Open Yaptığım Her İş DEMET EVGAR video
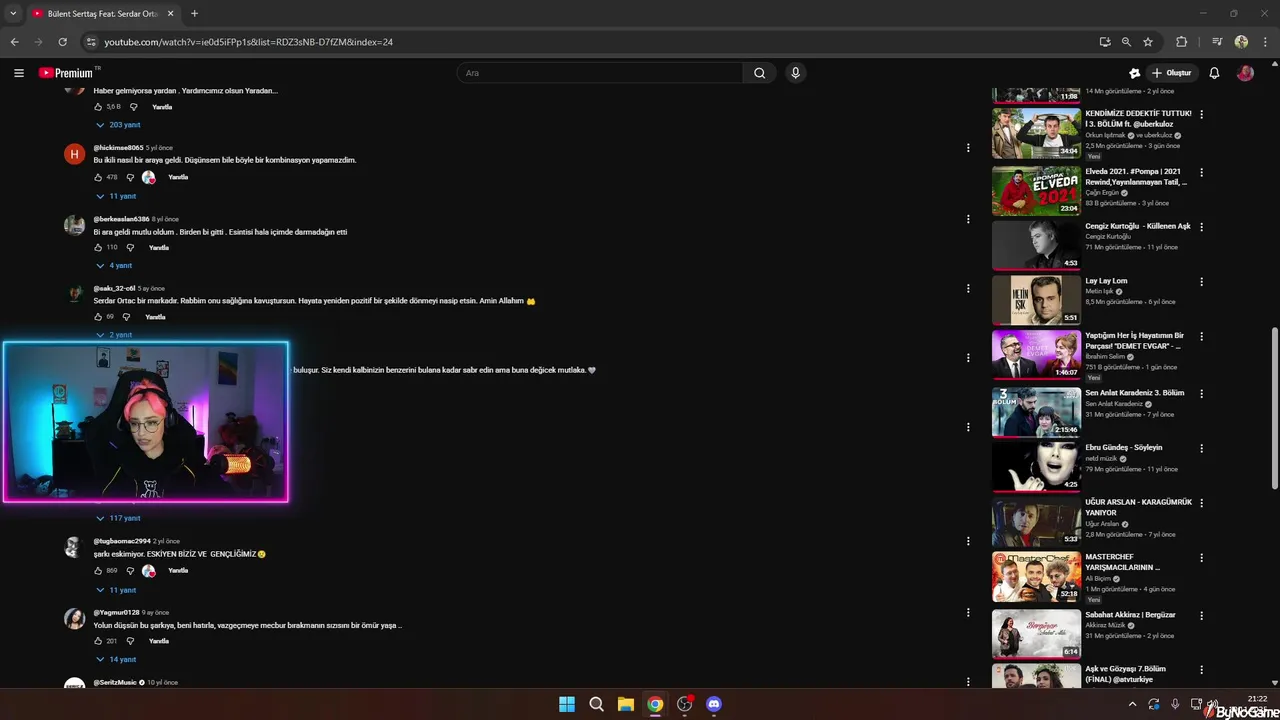This screenshot has height=720, width=1280. click(1036, 355)
